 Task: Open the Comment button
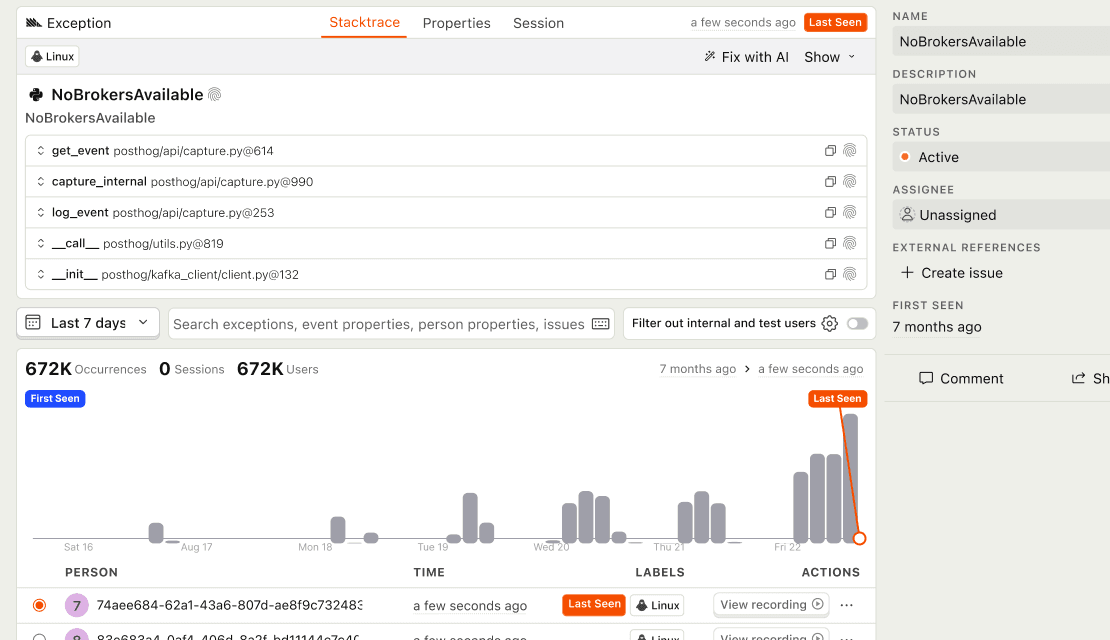click(961, 379)
